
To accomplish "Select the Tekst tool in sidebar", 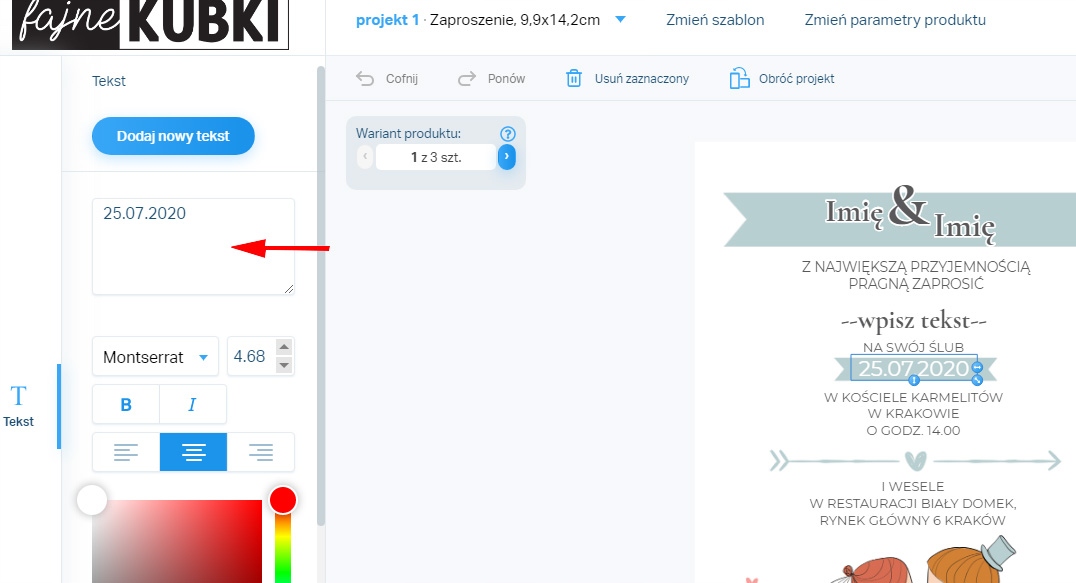I will (x=19, y=406).
